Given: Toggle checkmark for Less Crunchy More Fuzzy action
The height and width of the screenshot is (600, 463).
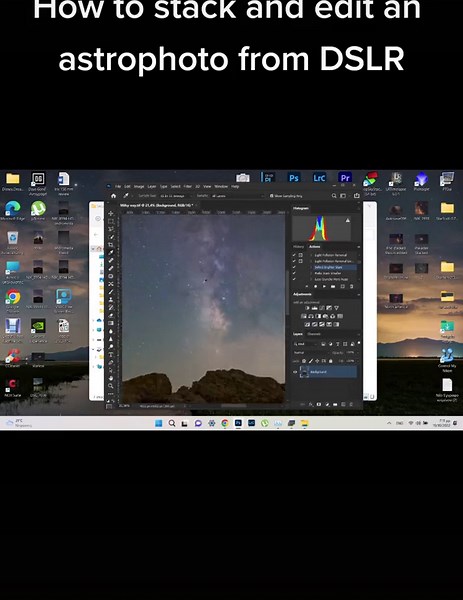Looking at the screenshot, I should point(294,279).
